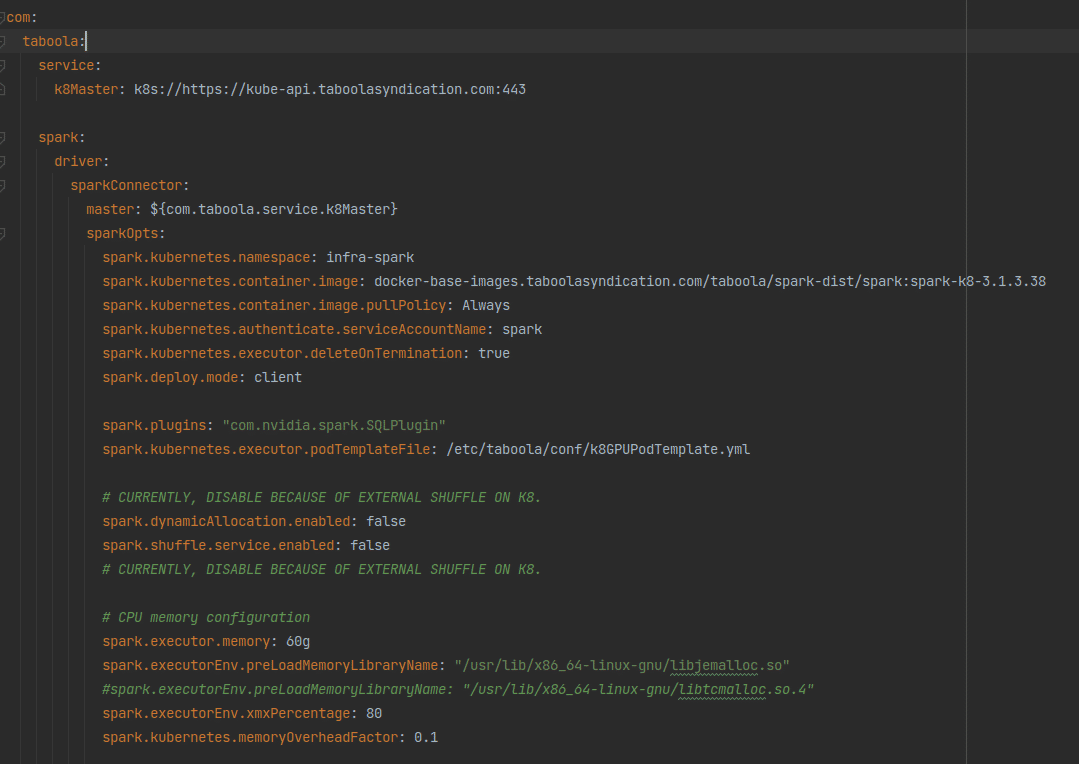Viewport: 1079px width, 764px height.
Task: Click the 'Always' pull policy value
Action: 486,306
